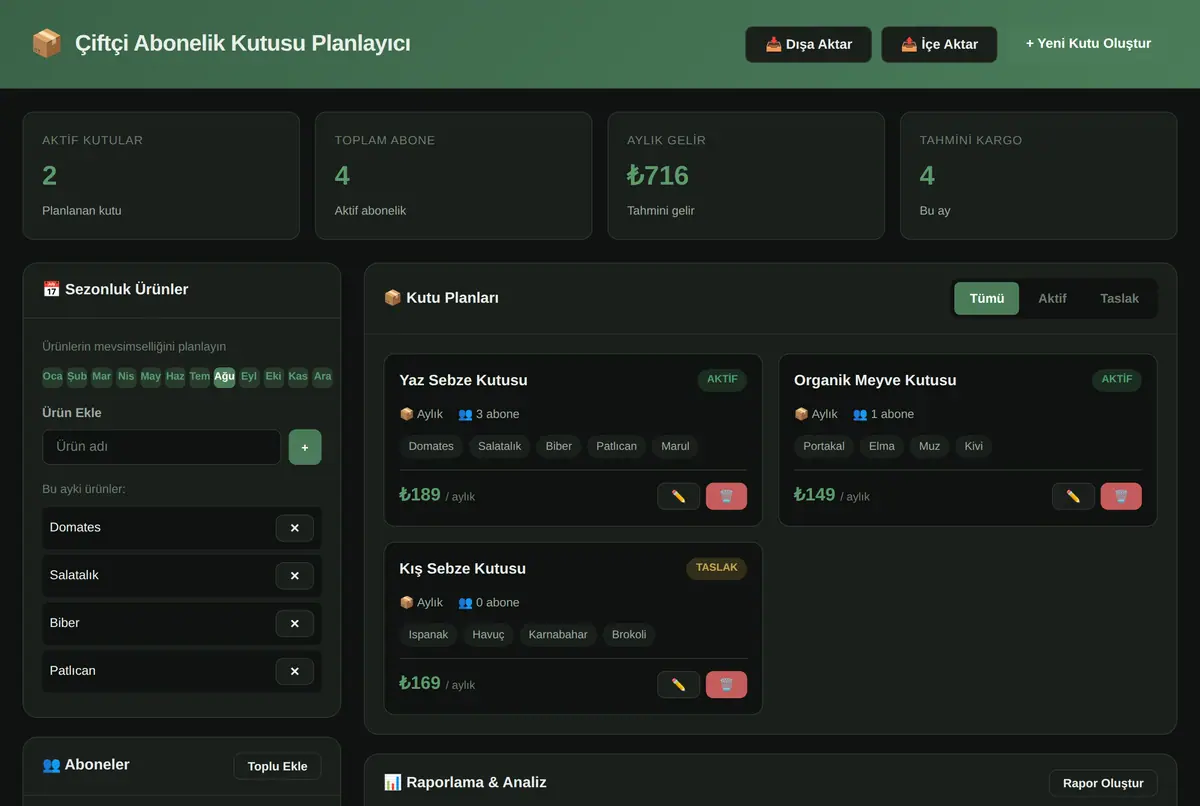
Task: Delete the Yaz Sebze Kutusu plan
Action: tap(726, 496)
